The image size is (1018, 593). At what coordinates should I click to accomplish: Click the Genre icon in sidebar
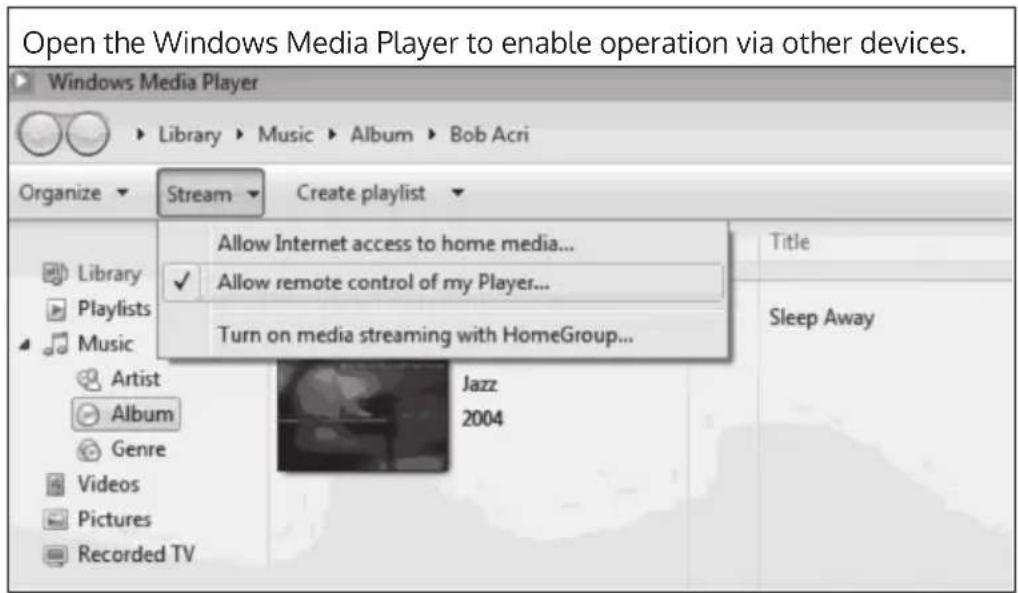pos(89,449)
